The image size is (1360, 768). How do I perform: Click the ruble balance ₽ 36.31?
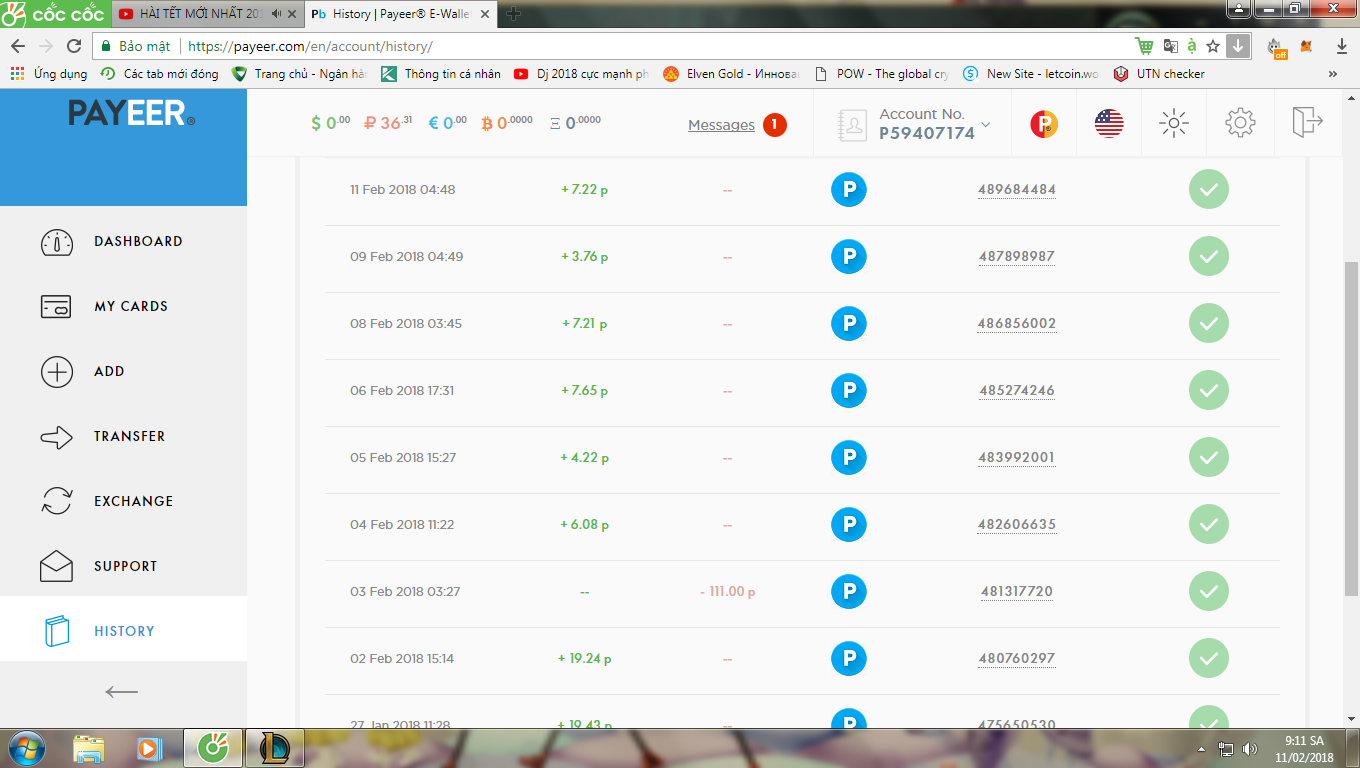389,123
